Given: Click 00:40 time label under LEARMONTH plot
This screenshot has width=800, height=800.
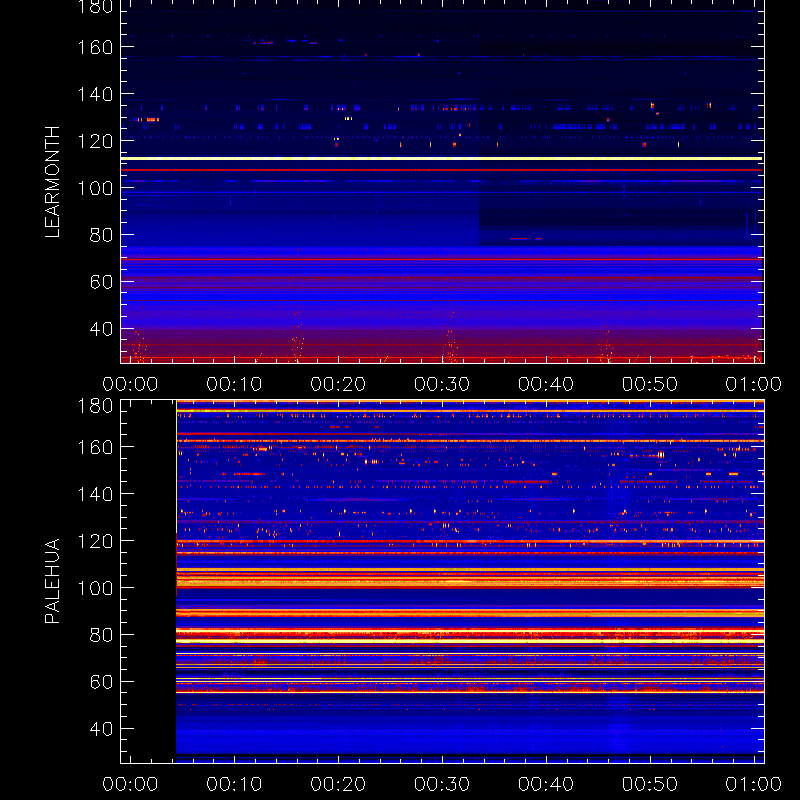Looking at the screenshot, I should [x=546, y=384].
